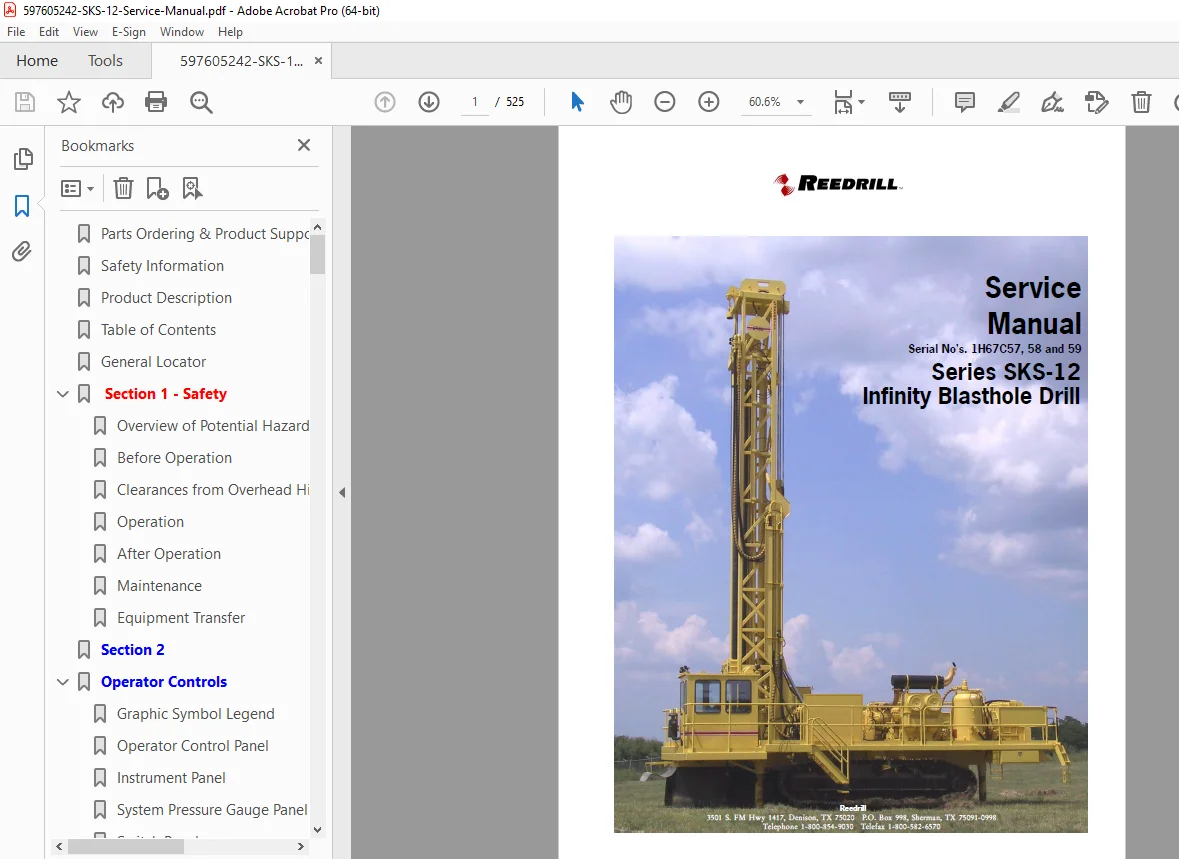
Task: Open the page display options dropdown arrow
Action: [x=862, y=102]
